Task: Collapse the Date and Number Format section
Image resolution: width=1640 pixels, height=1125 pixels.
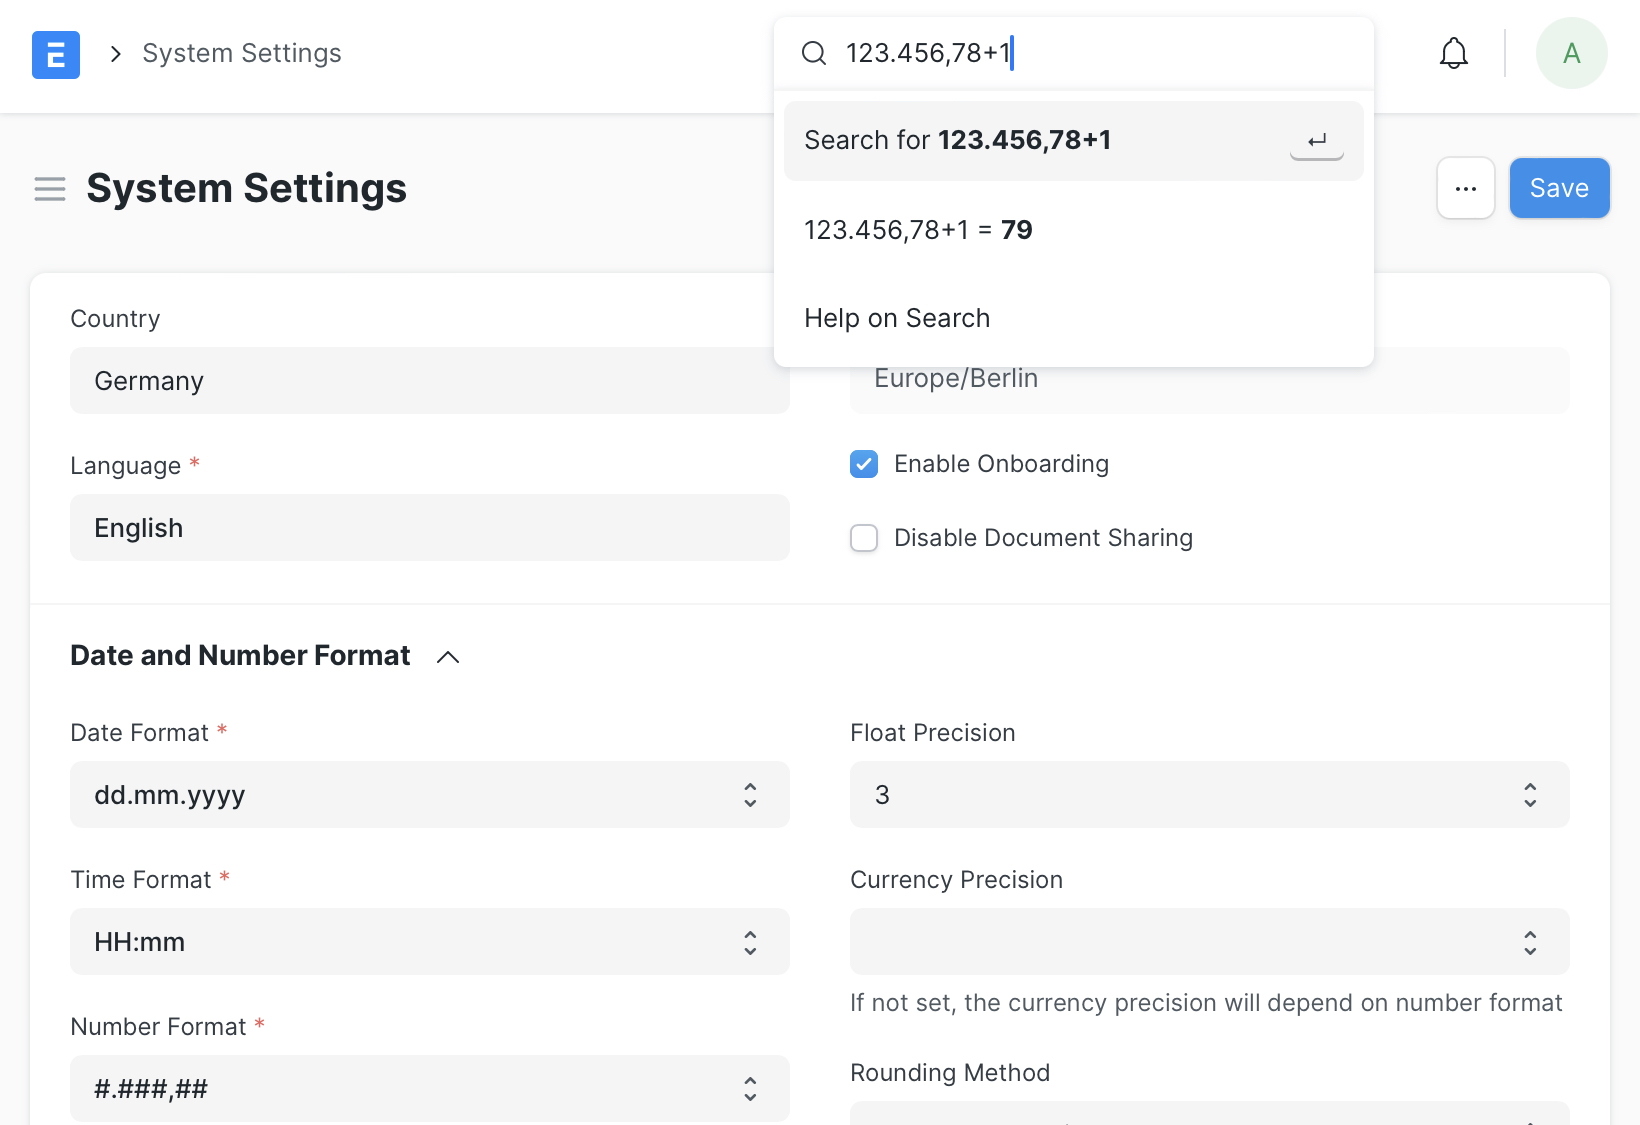Action: click(448, 657)
